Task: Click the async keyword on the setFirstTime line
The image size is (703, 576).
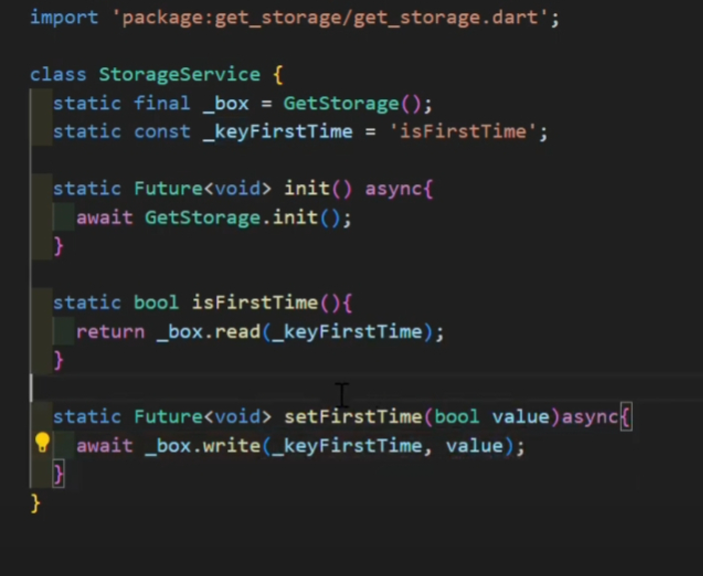Action: coord(590,418)
